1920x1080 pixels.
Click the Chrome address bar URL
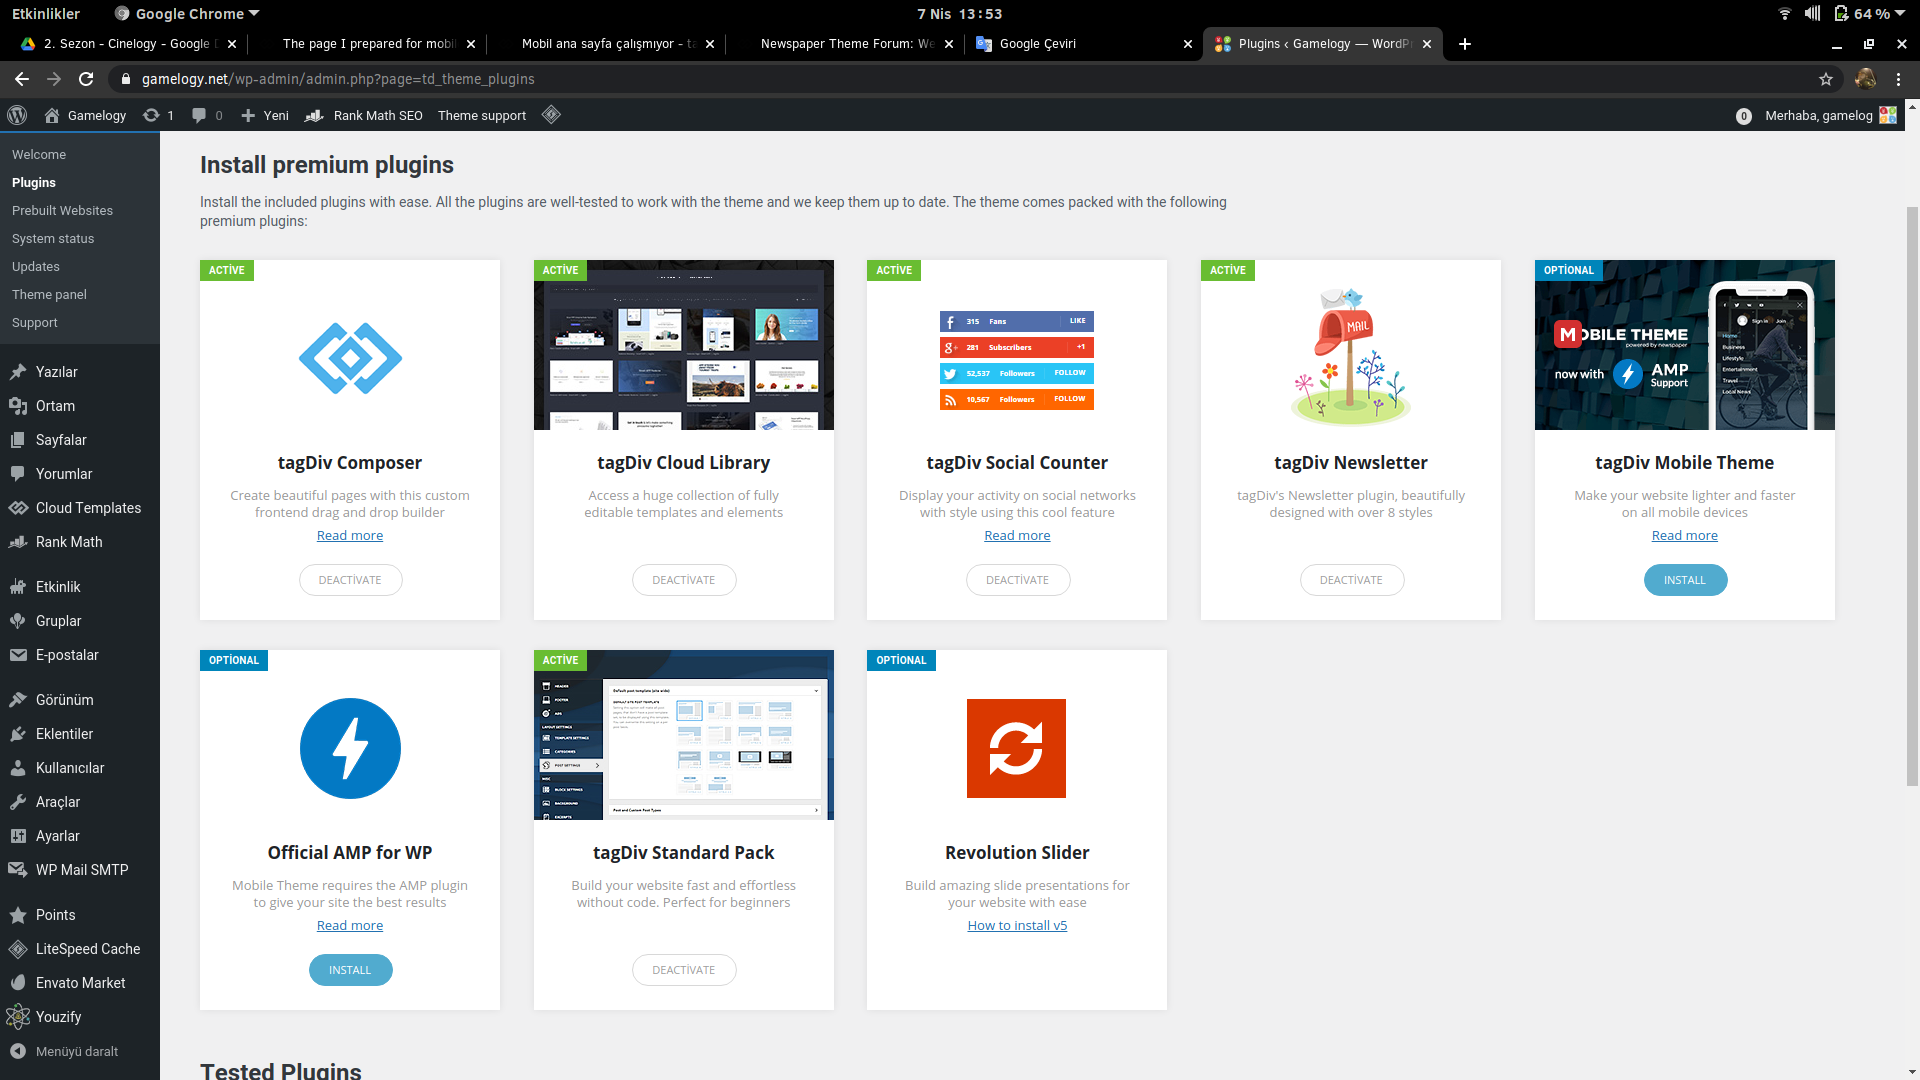point(338,79)
